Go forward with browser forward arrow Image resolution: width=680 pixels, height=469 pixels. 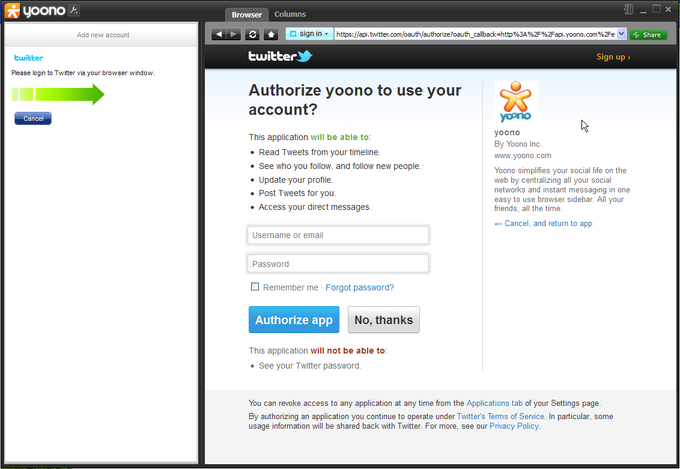233,34
